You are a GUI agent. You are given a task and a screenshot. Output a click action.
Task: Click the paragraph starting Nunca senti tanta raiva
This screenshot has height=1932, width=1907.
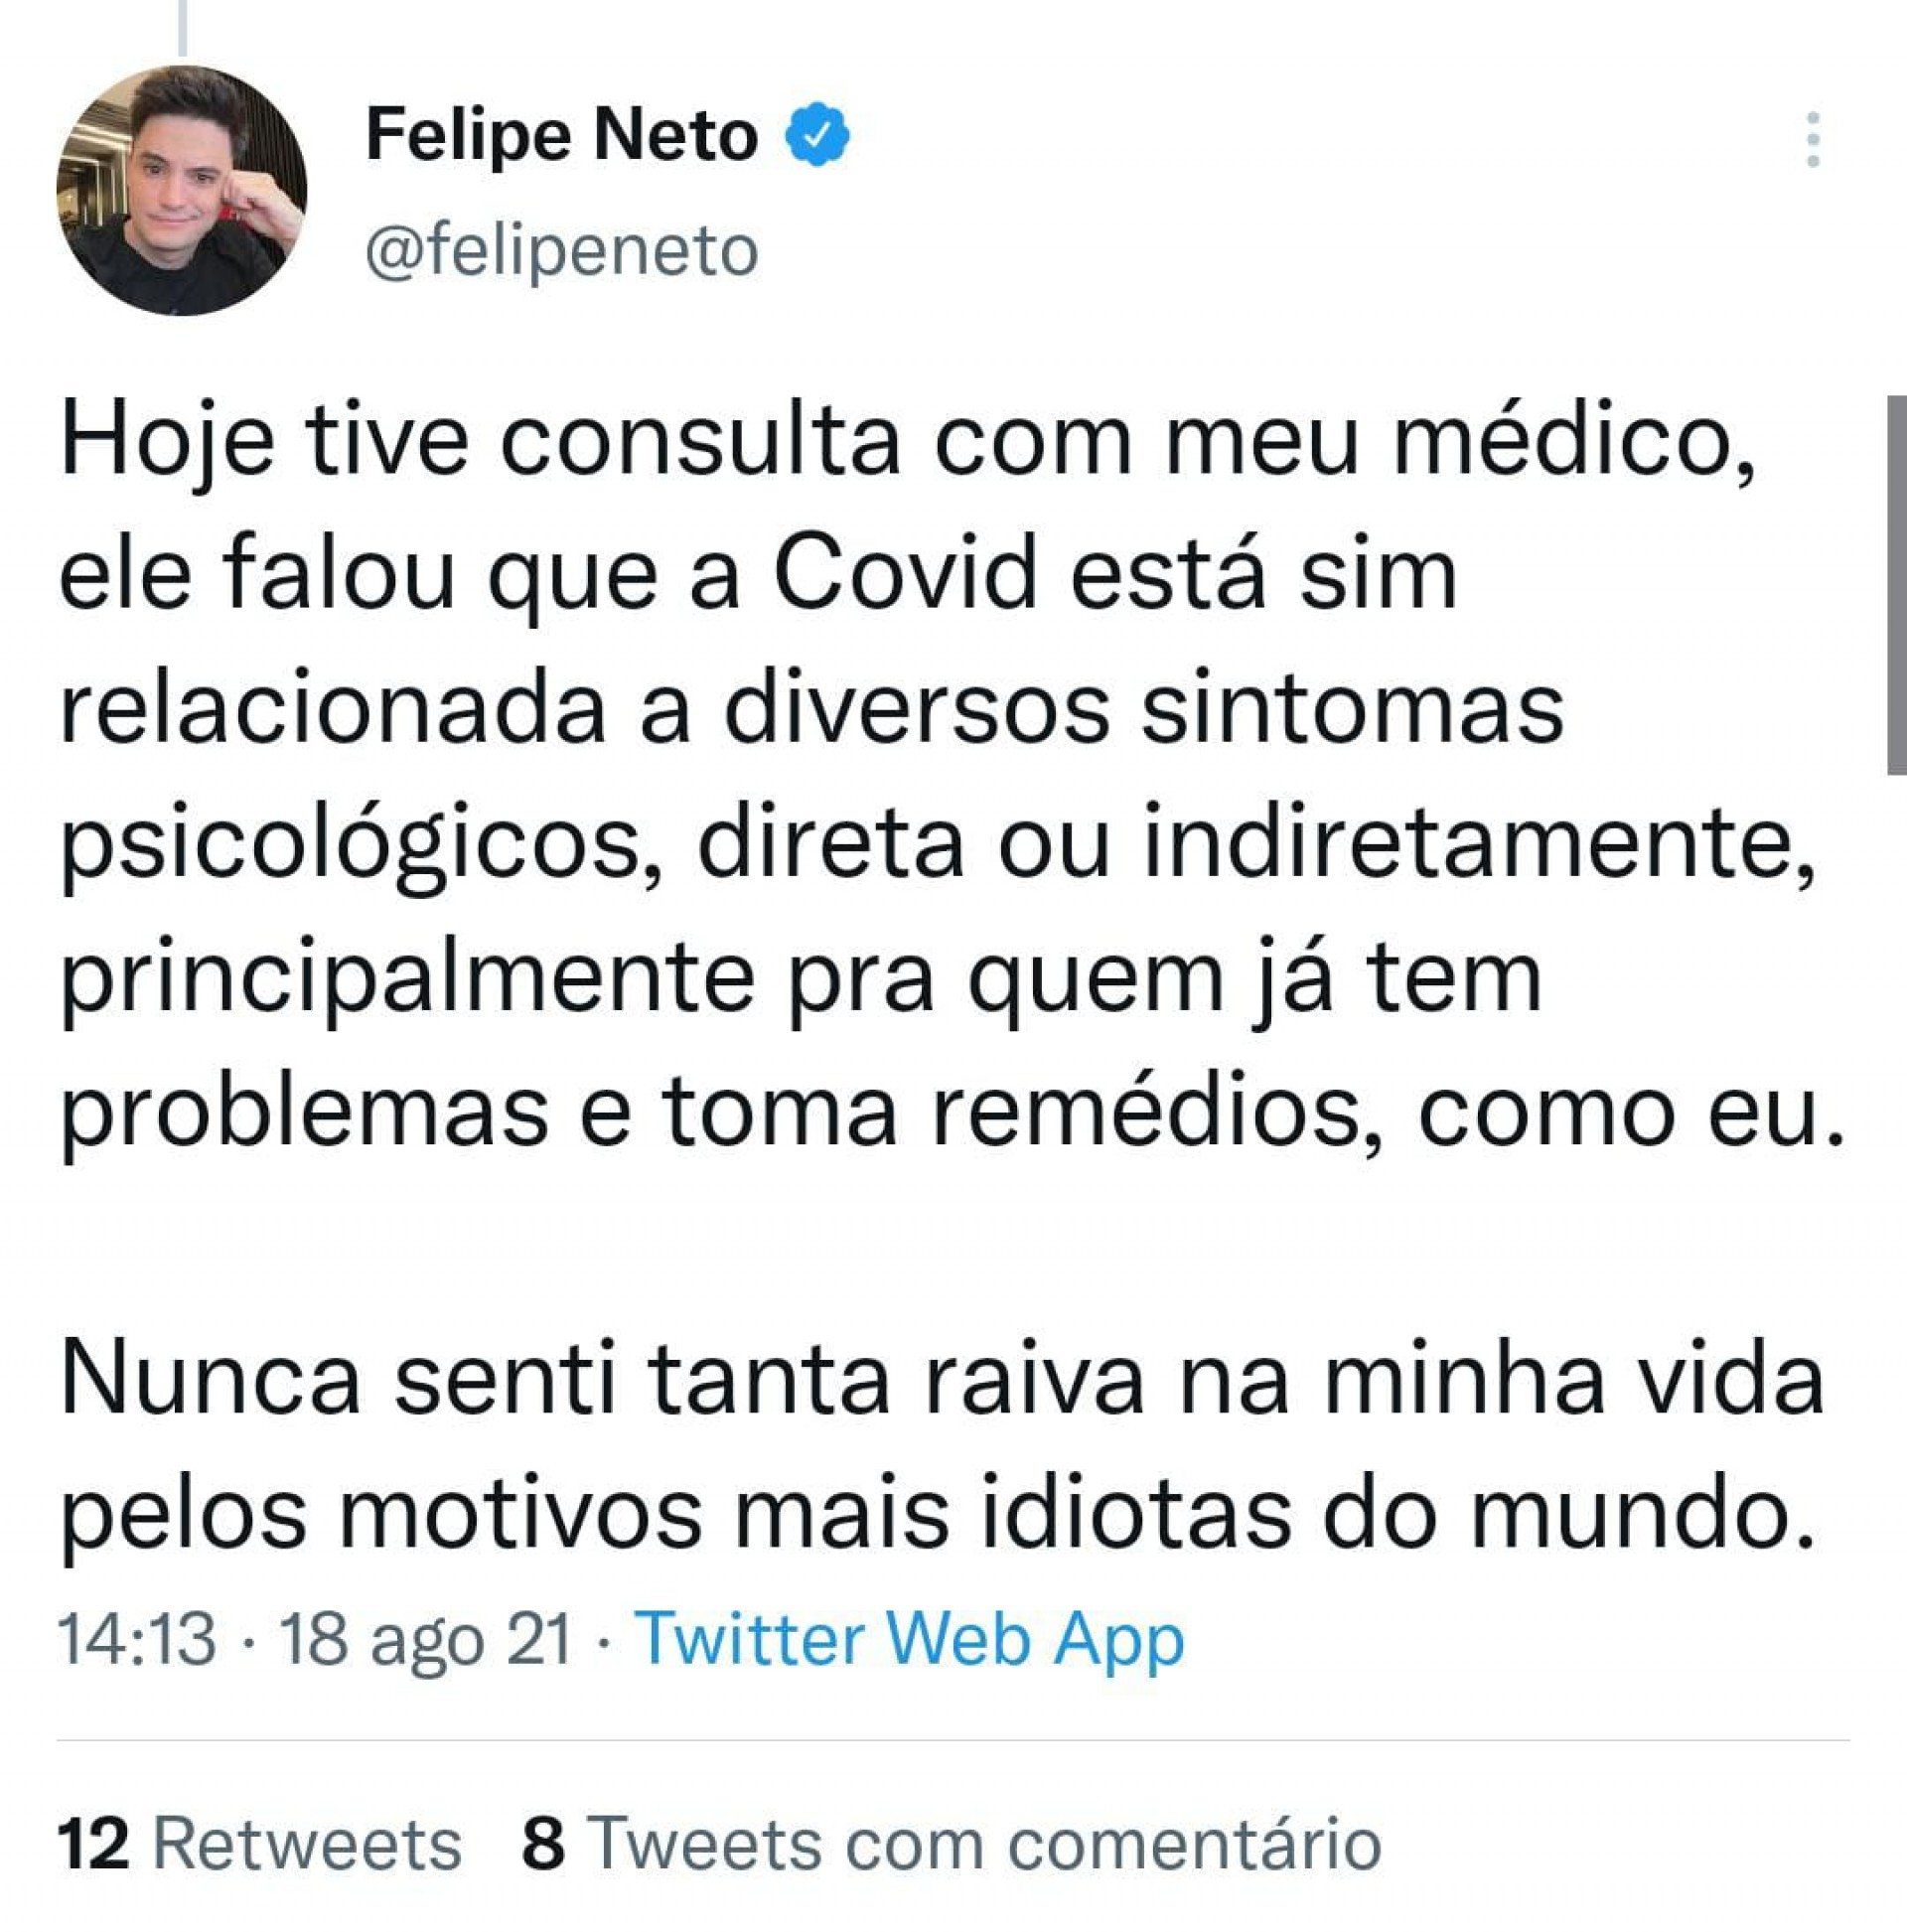(x=940, y=1447)
